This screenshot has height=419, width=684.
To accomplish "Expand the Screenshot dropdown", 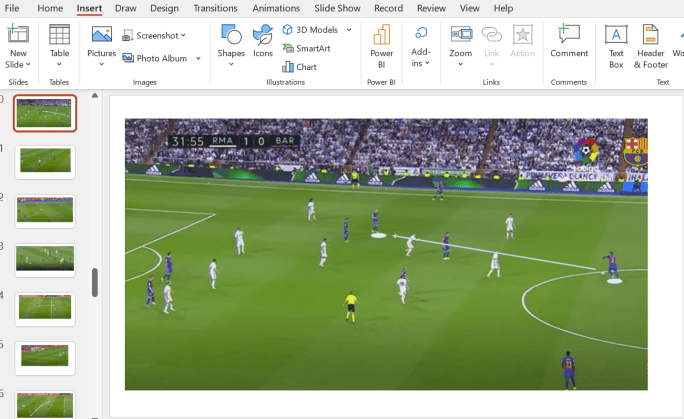I will click(x=184, y=35).
